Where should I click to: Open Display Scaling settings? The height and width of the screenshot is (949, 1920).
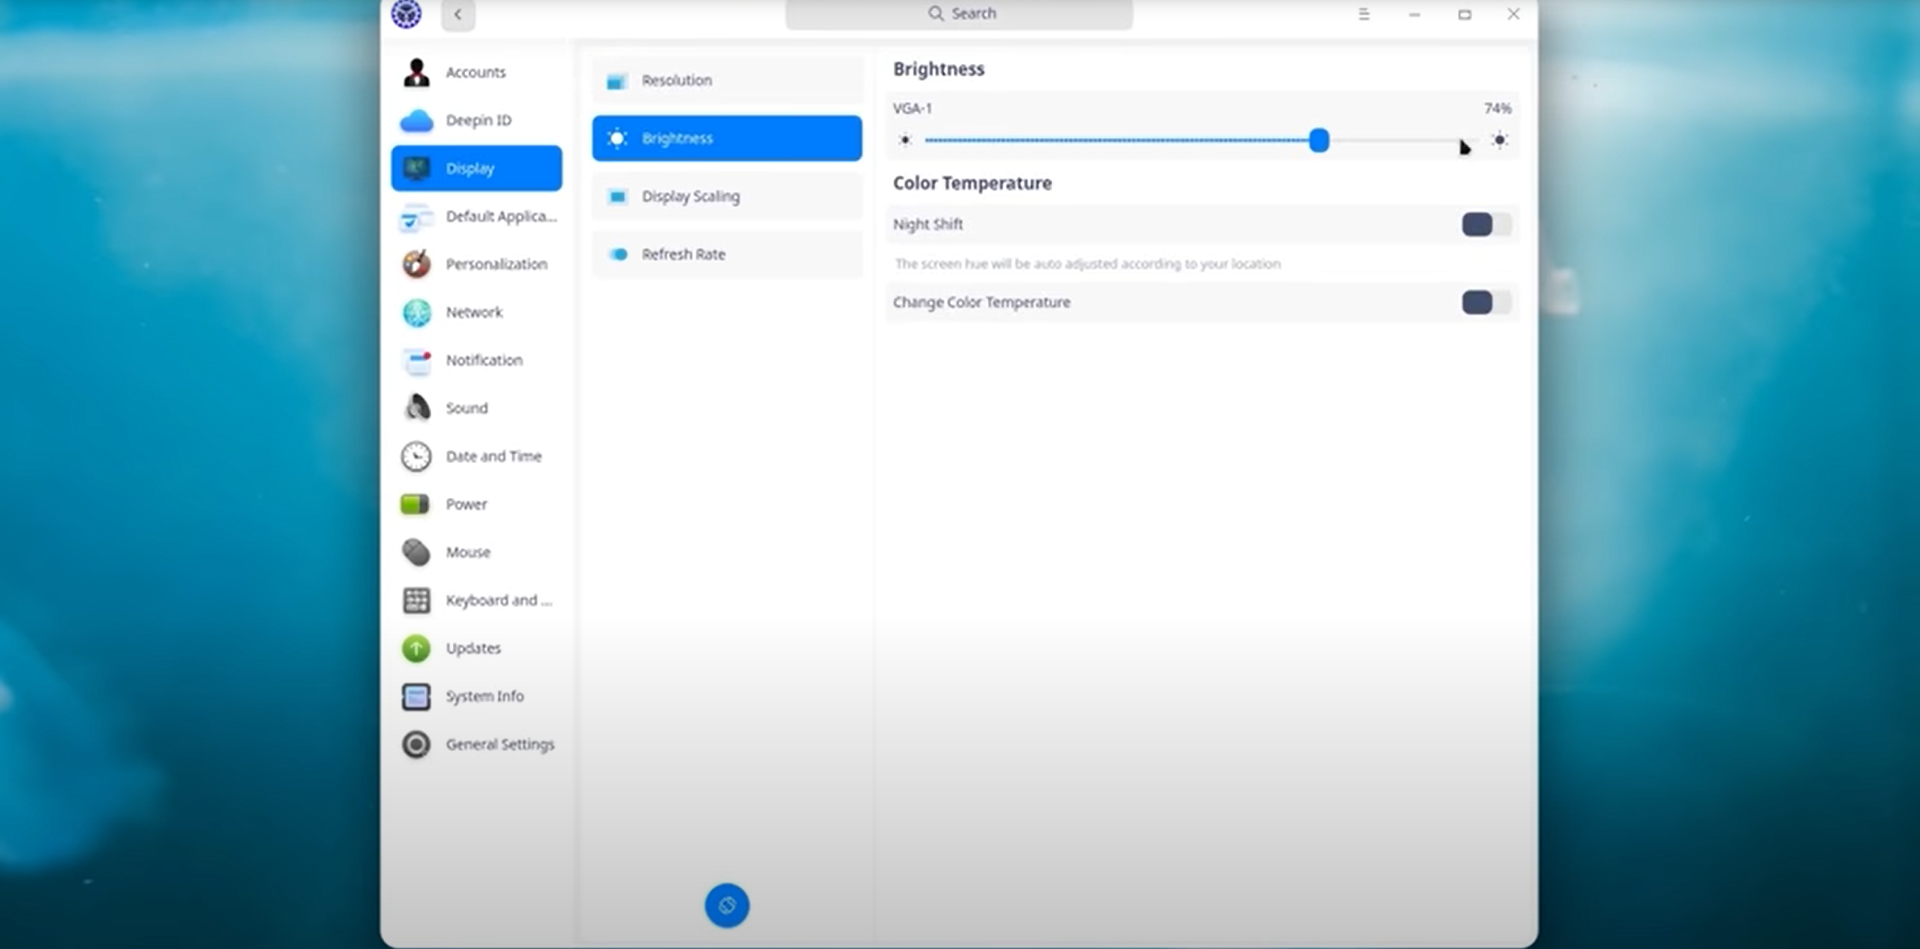coord(727,196)
